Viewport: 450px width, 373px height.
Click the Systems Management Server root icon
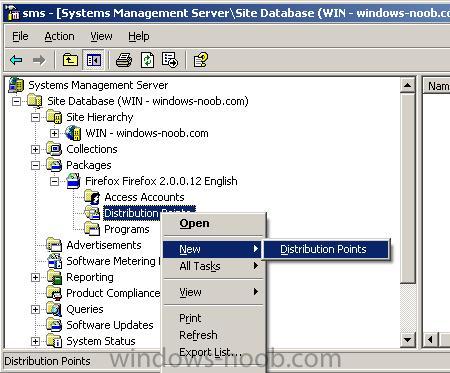pyautogui.click(x=16, y=85)
